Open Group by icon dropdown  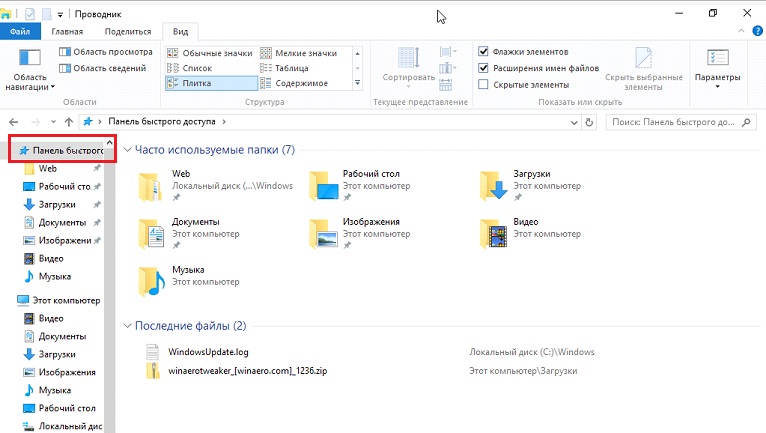click(x=447, y=51)
